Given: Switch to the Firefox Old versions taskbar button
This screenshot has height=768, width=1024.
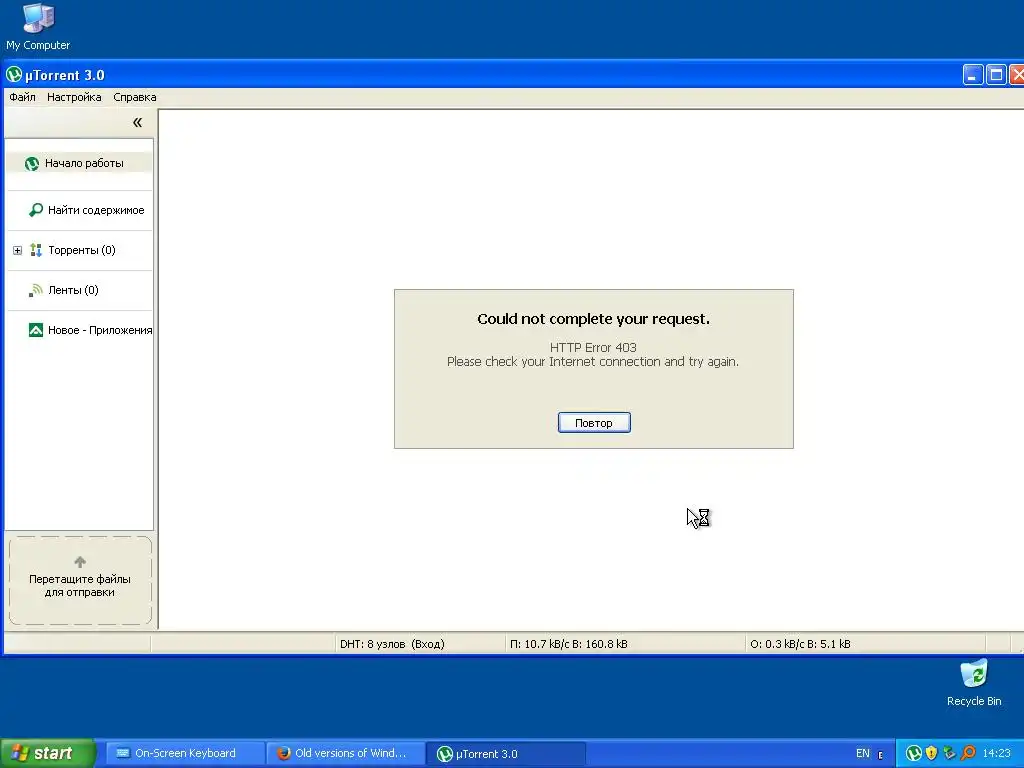Looking at the screenshot, I should click(346, 753).
